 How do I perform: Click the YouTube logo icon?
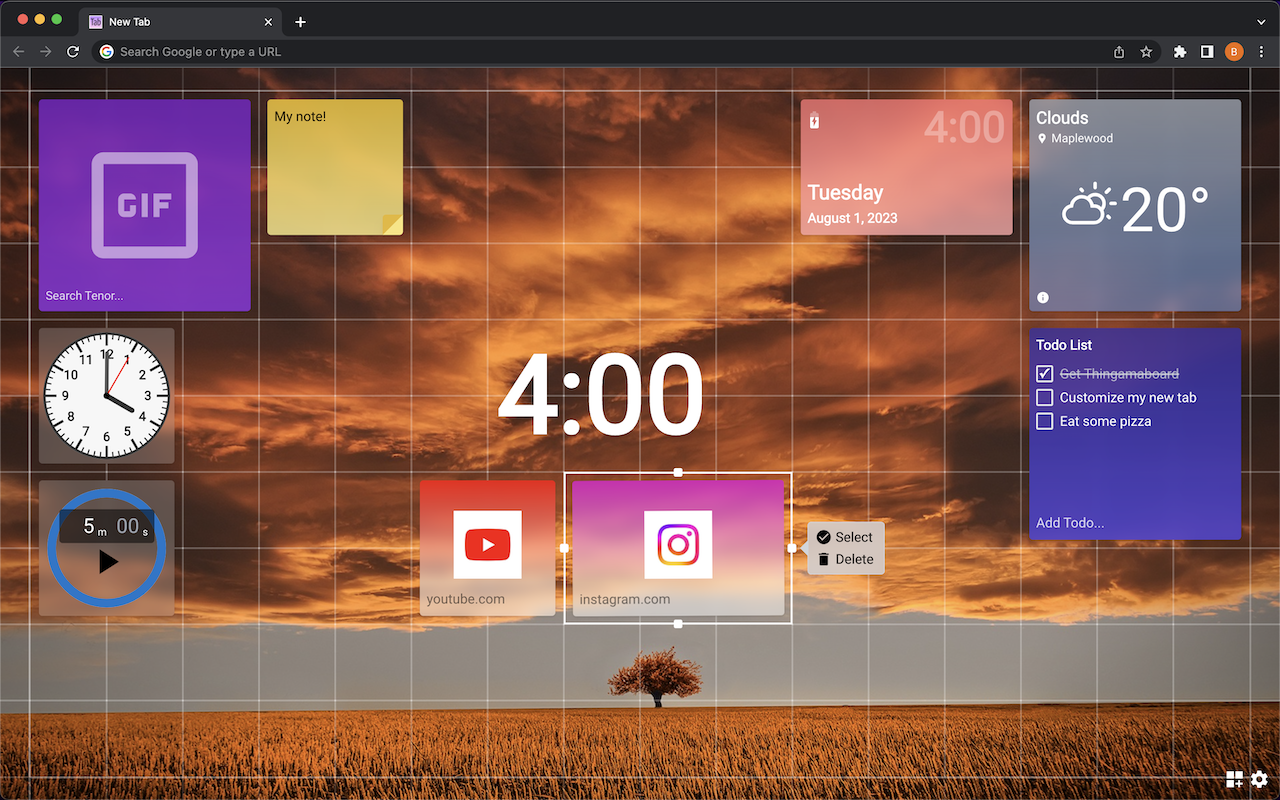[x=488, y=545]
